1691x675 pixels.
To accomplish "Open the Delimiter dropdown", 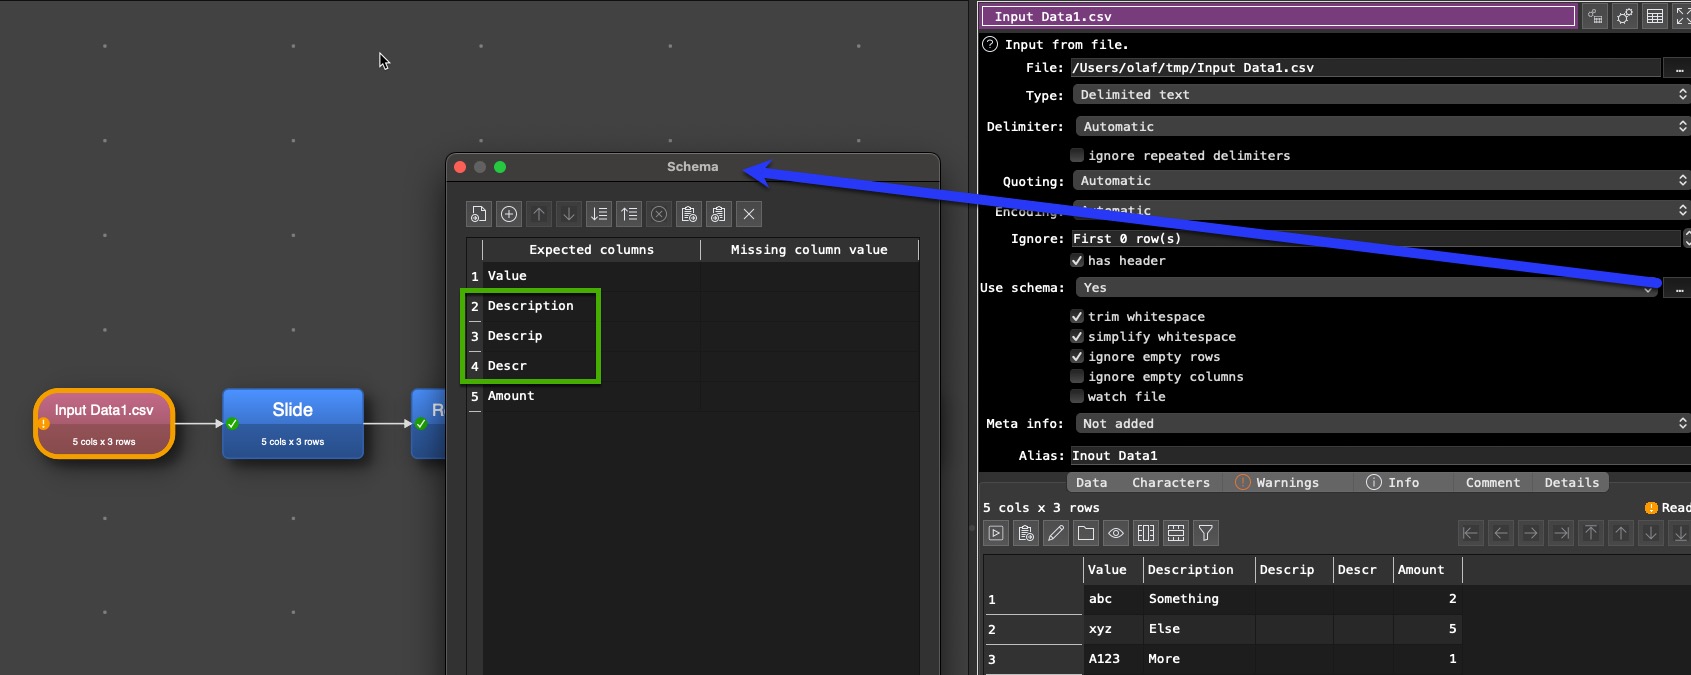I will point(1383,126).
